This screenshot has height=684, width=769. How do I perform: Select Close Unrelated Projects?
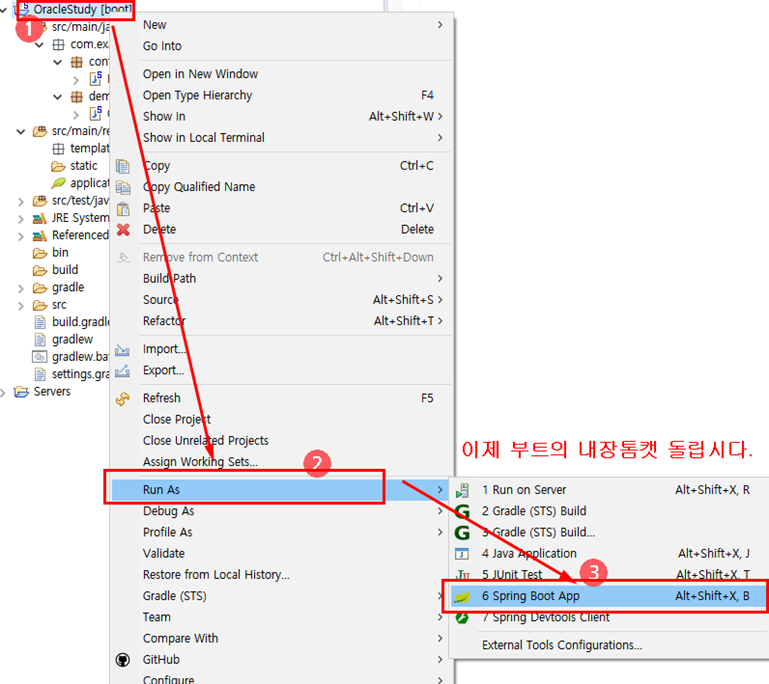tap(281, 440)
